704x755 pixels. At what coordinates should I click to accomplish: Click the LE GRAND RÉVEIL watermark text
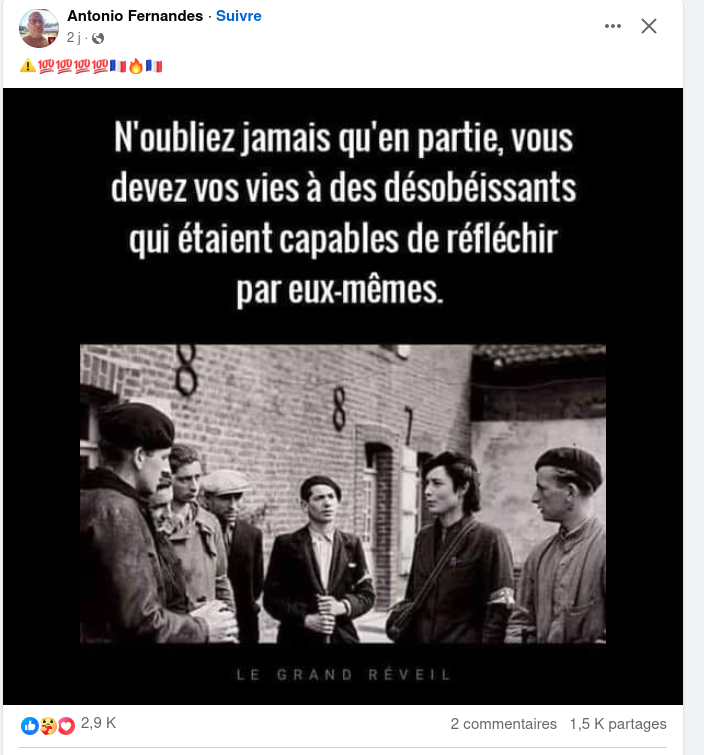[x=343, y=674]
